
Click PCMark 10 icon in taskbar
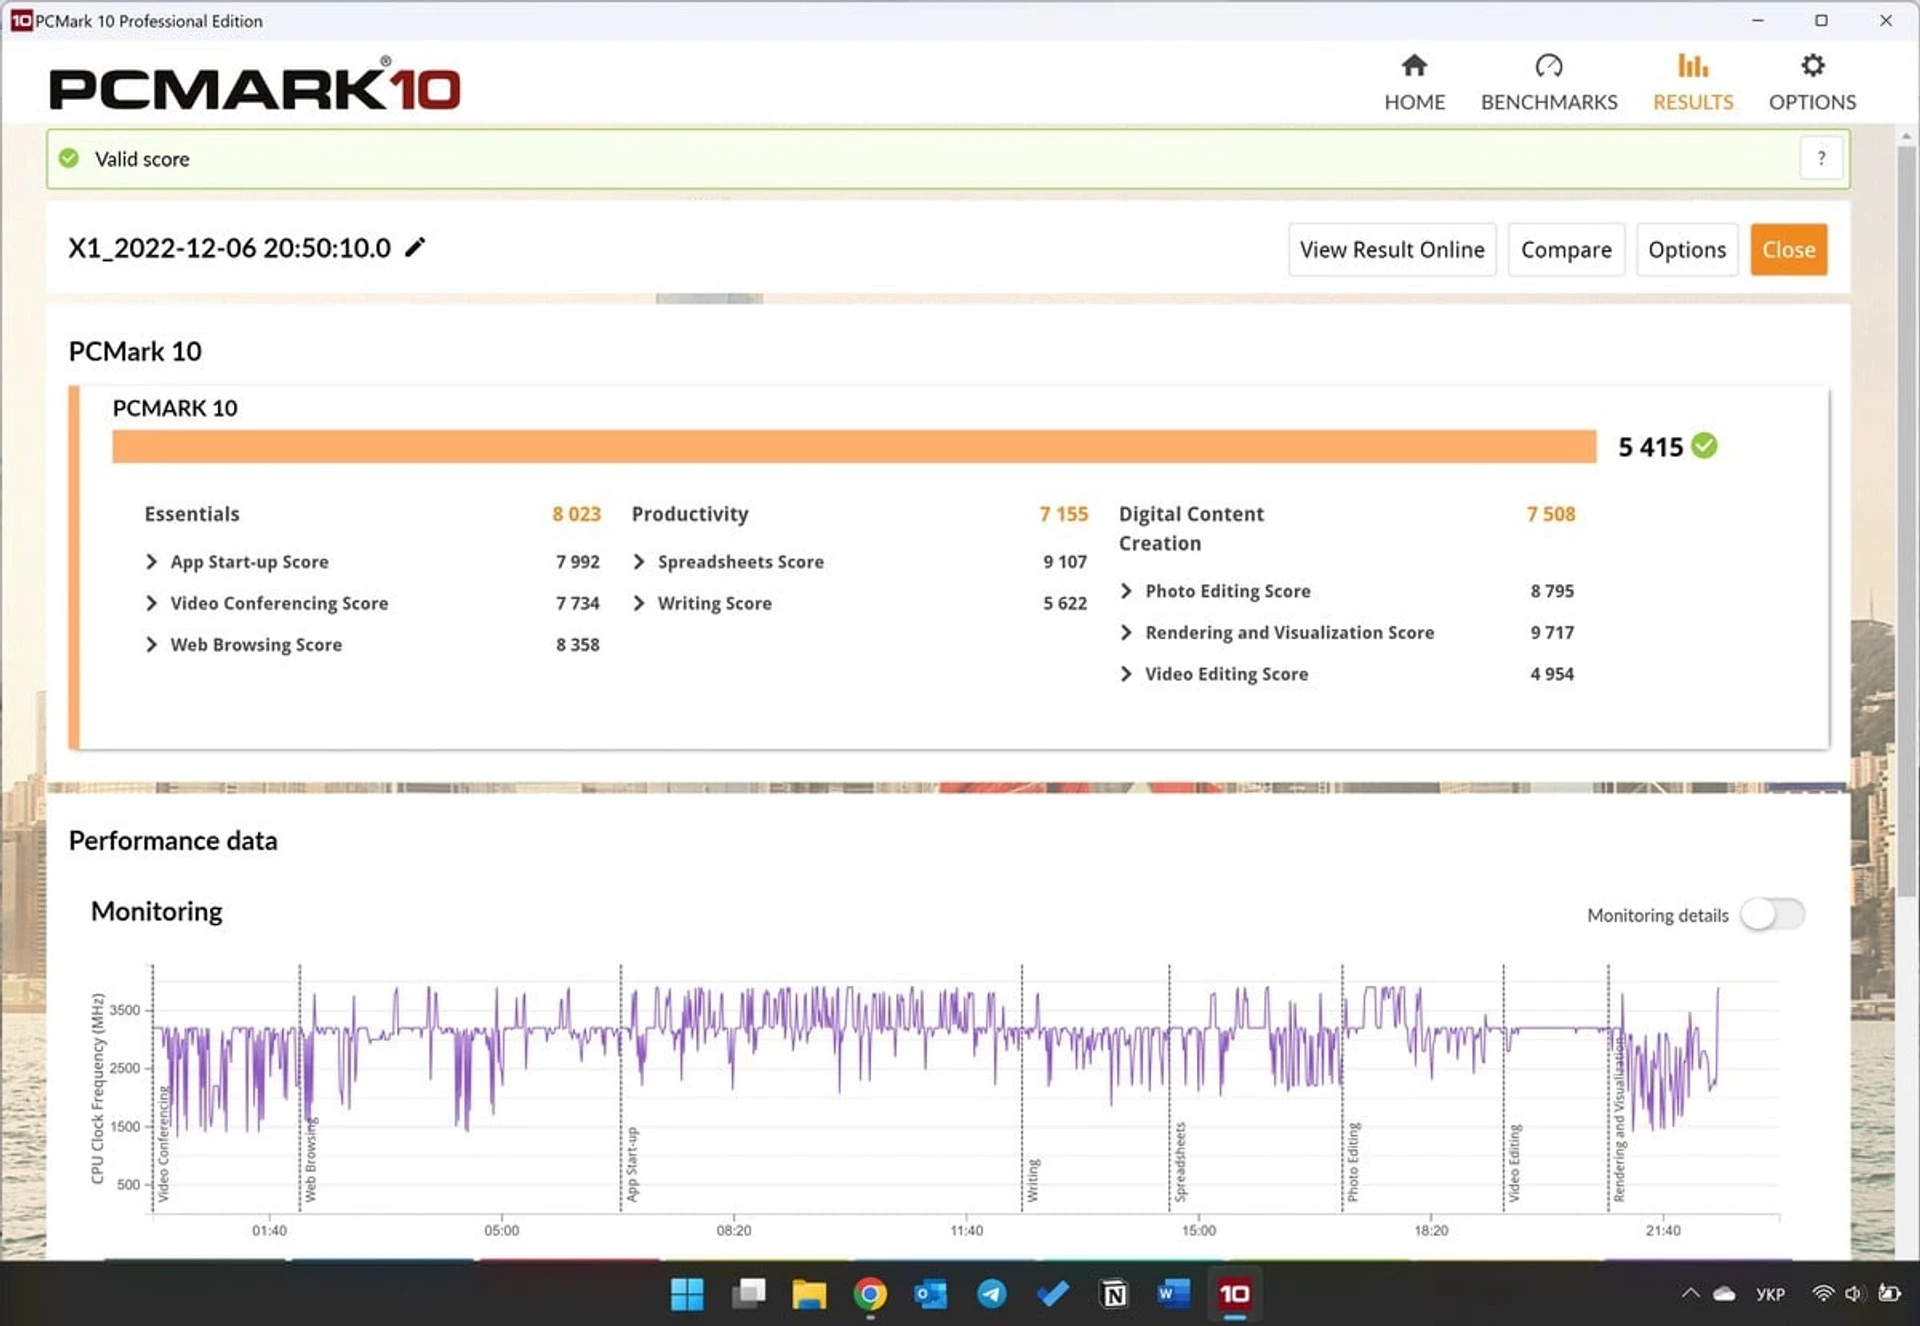(x=1234, y=1294)
